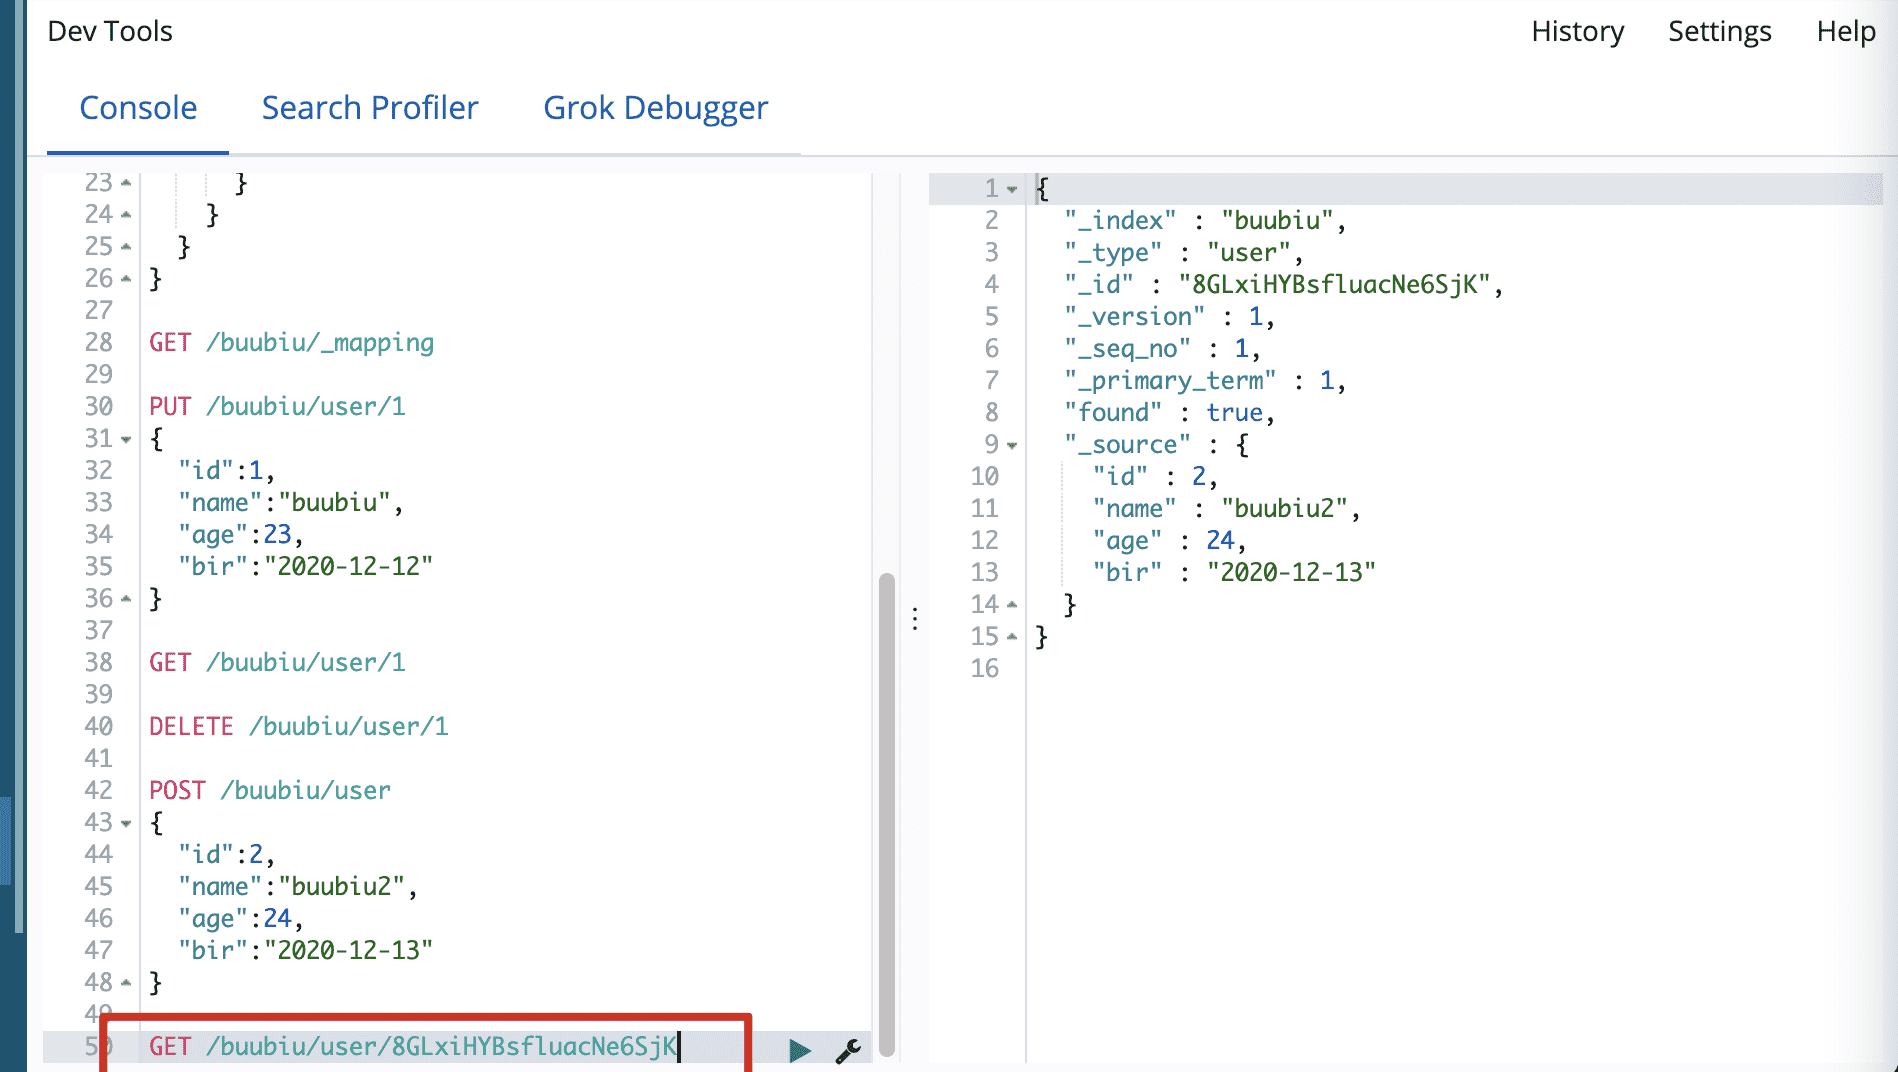
Task: Click the DELETE /buubiu/user/1 request line
Action: [298, 727]
